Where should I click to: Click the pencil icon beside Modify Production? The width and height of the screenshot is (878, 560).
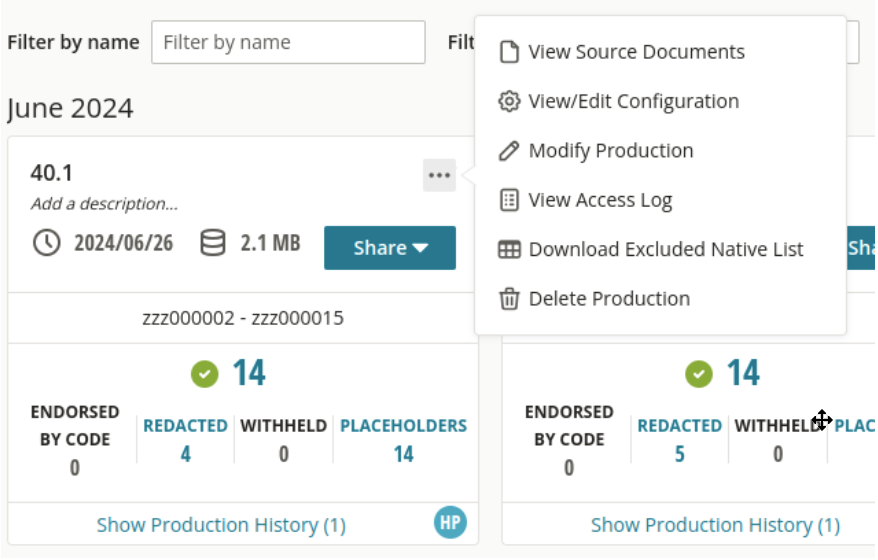point(509,151)
